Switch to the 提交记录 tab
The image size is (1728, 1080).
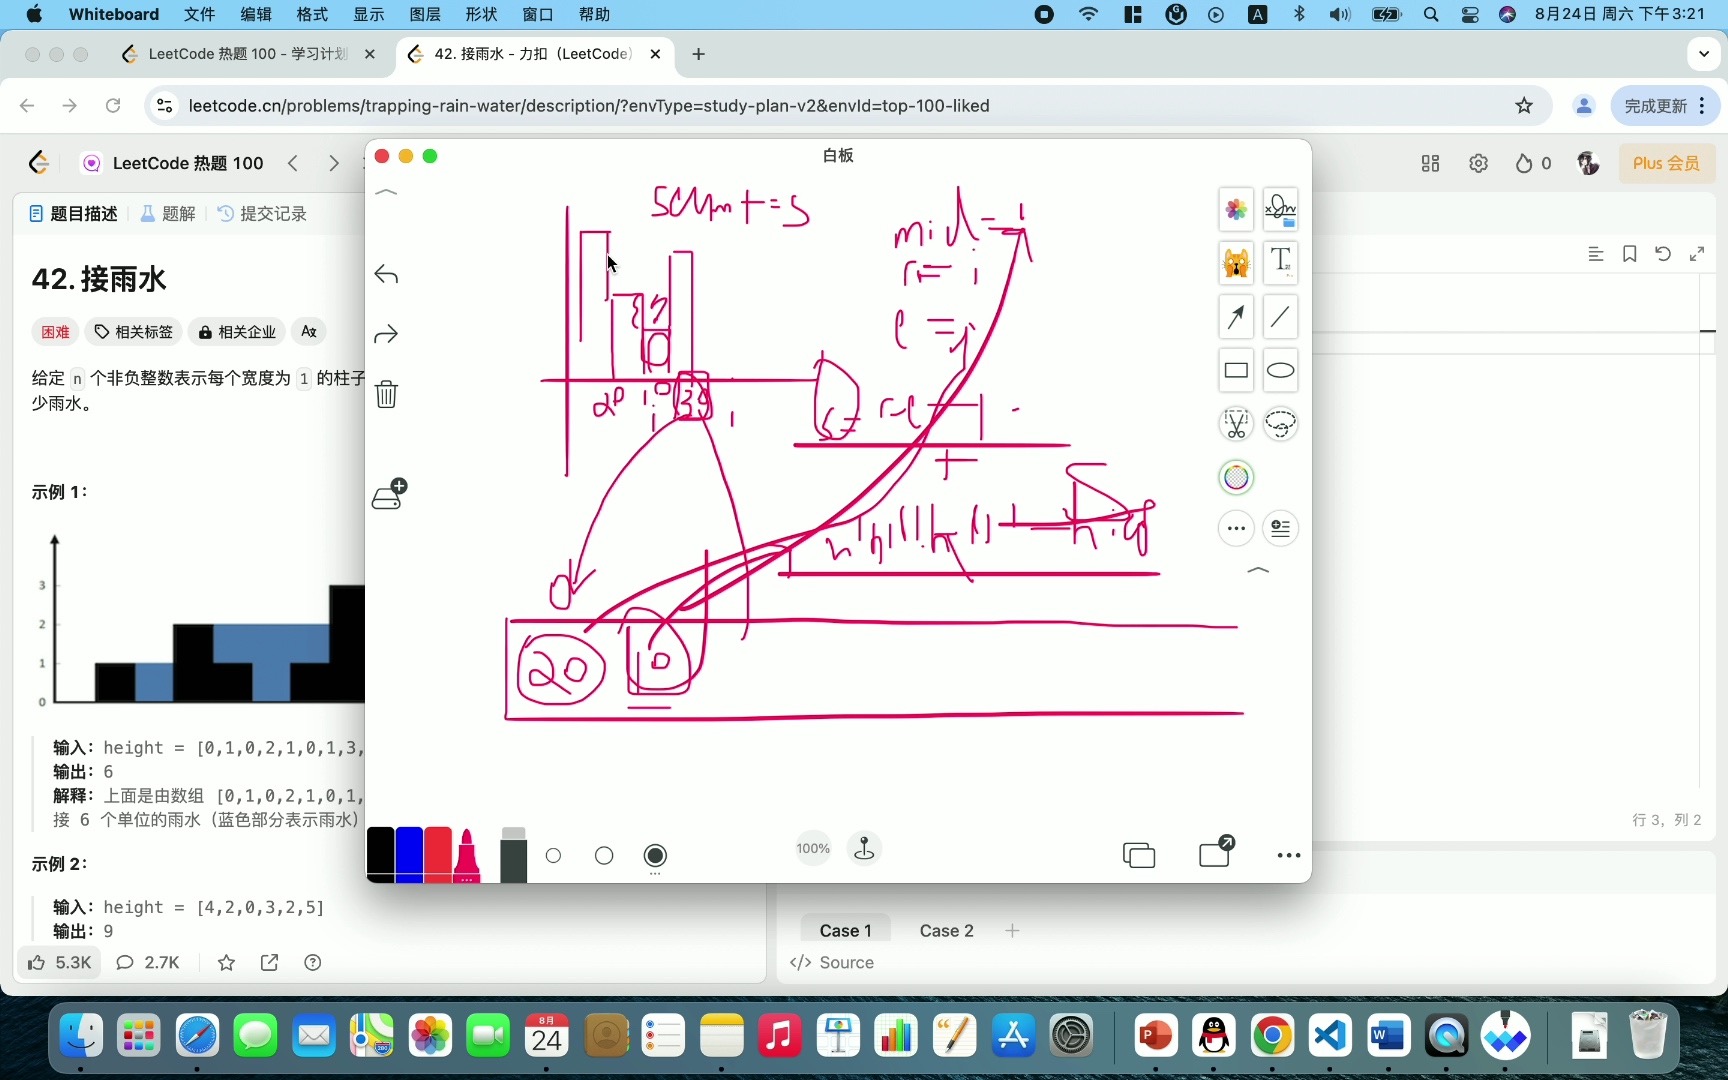tap(262, 214)
